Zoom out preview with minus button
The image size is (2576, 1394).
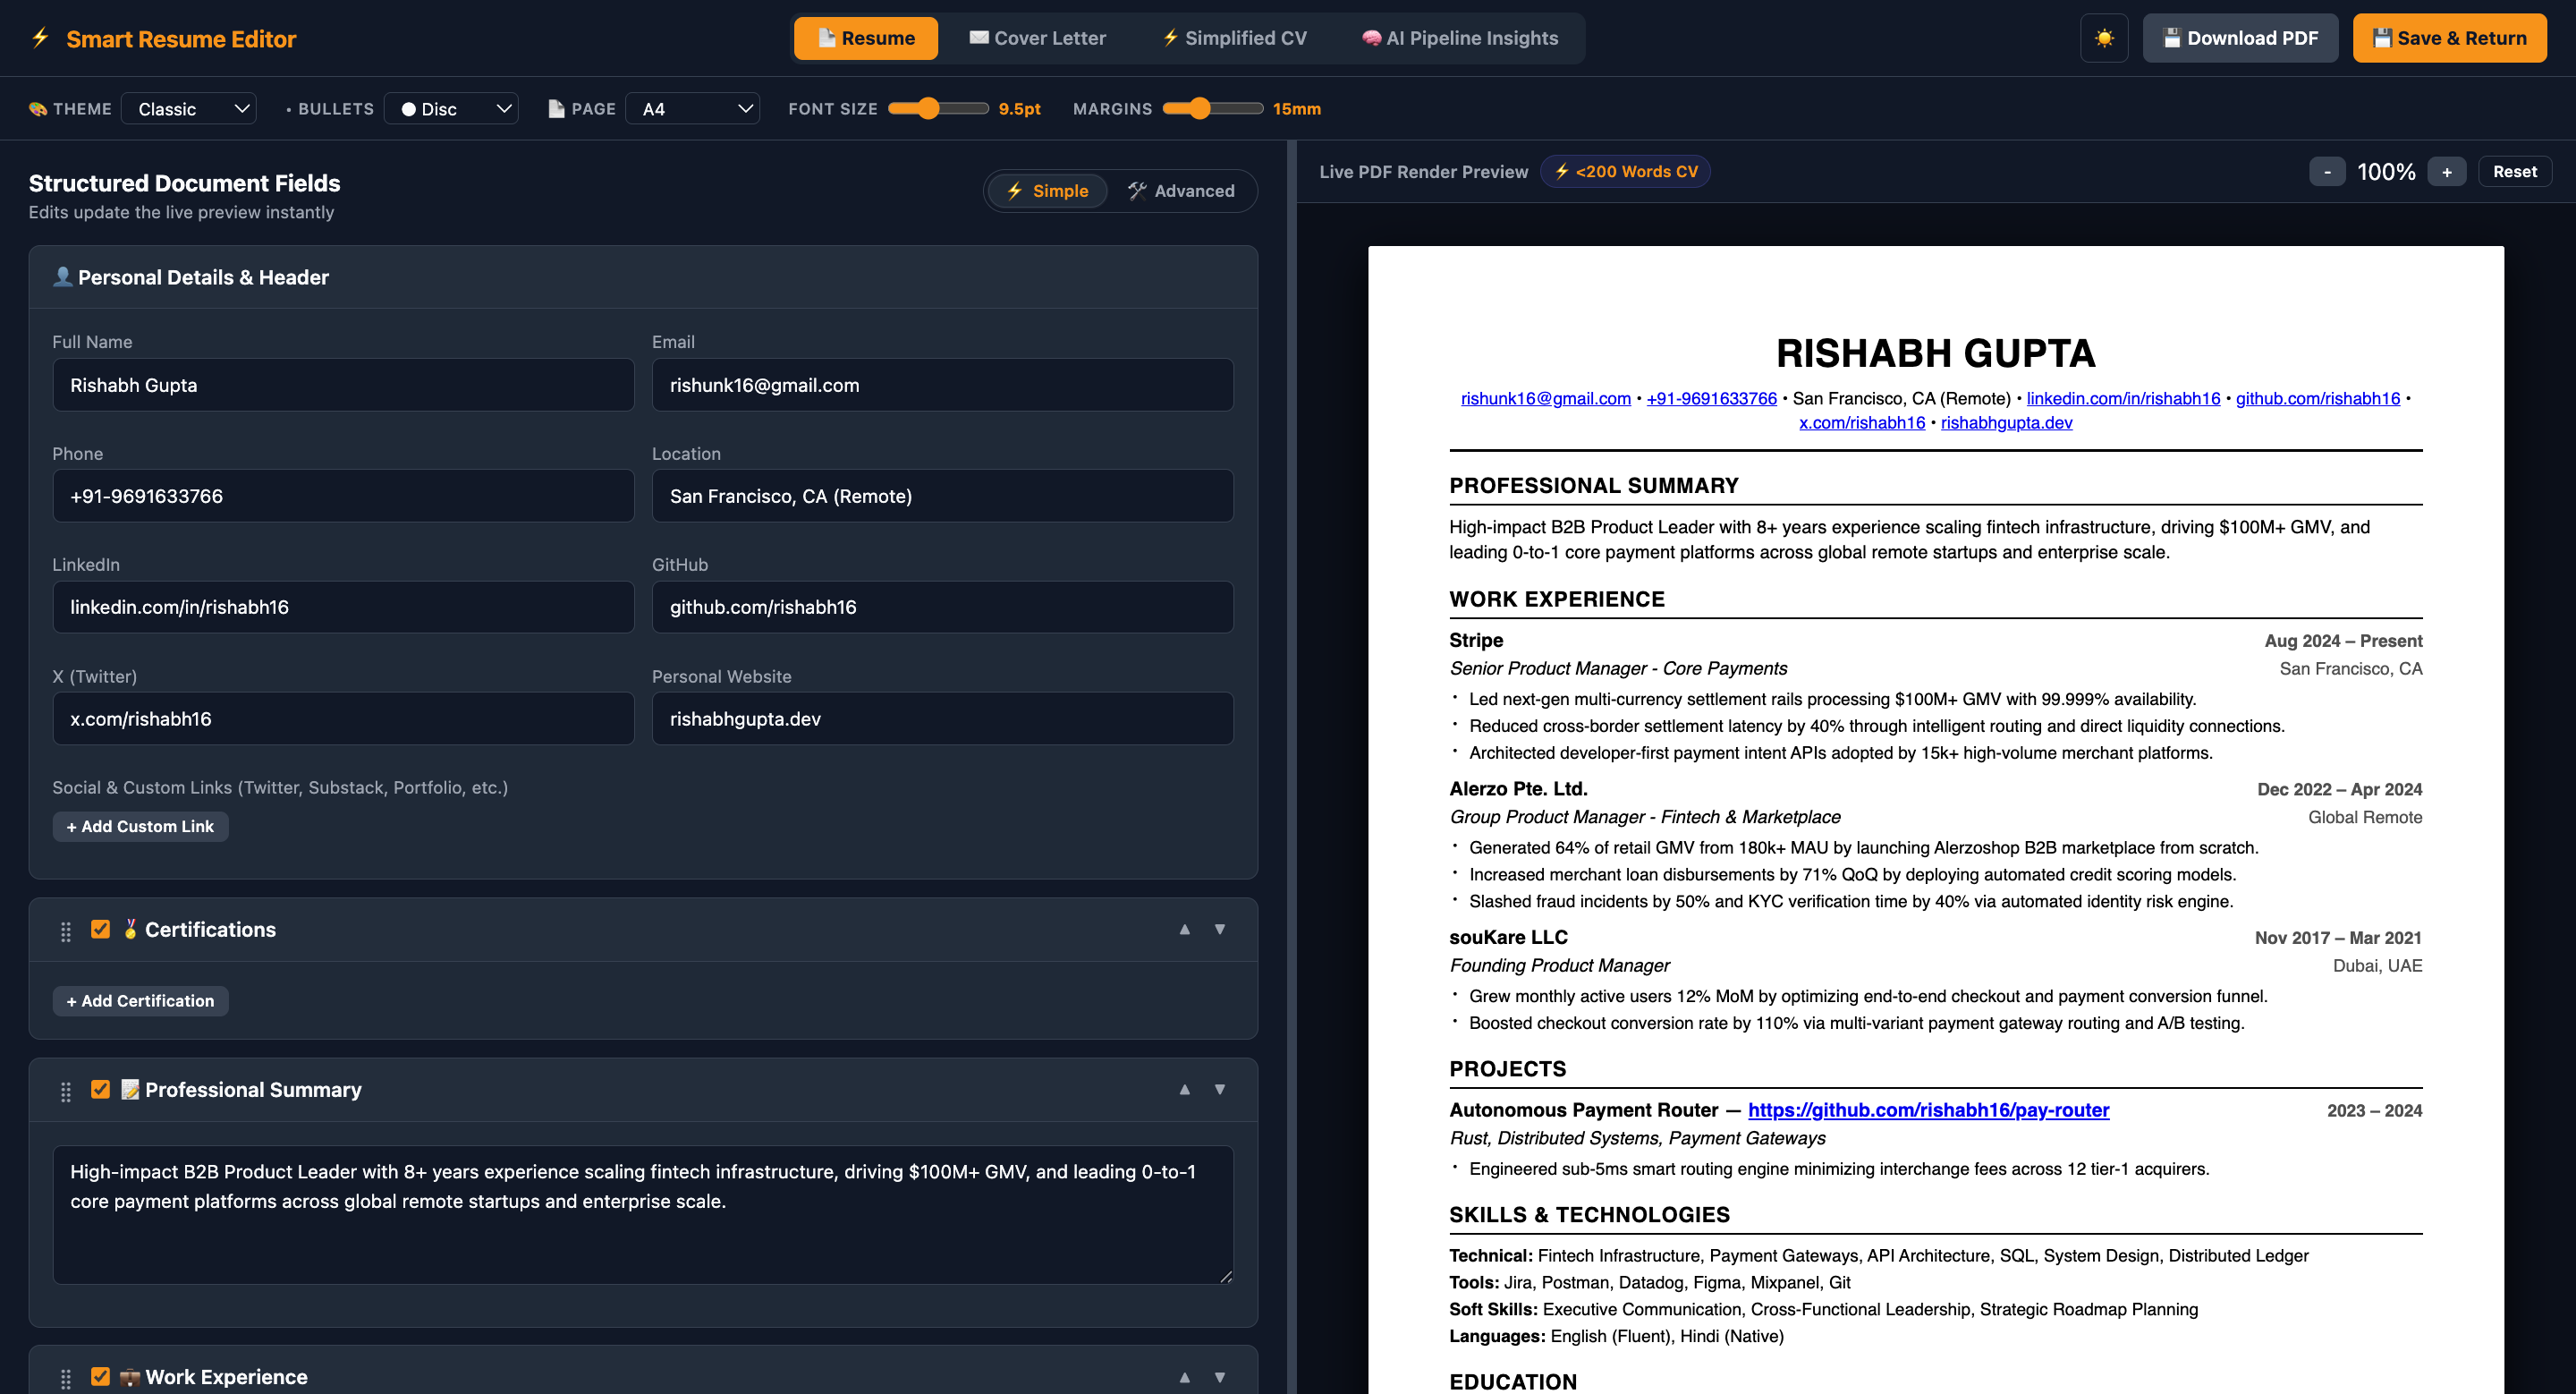(2327, 172)
